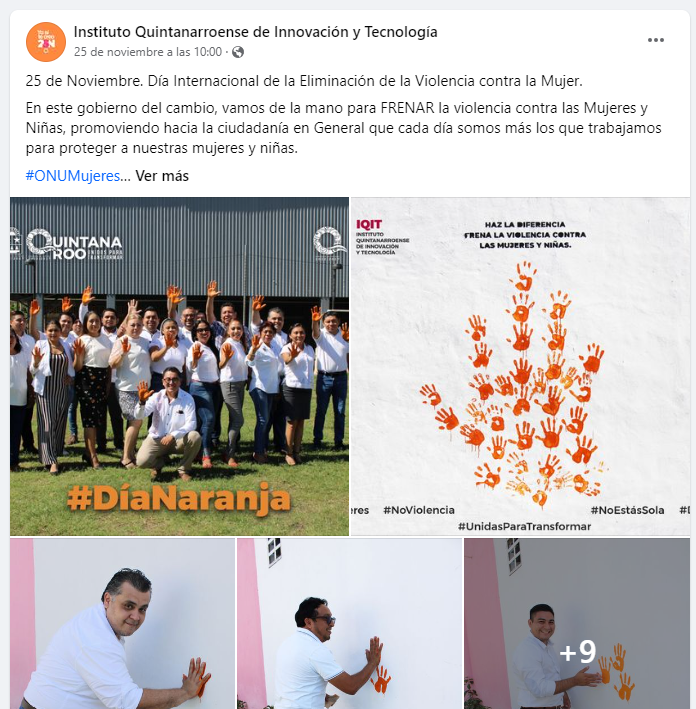The image size is (696, 709).
Task: Open photo of gray-haired man pressing wall
Action: (123, 624)
